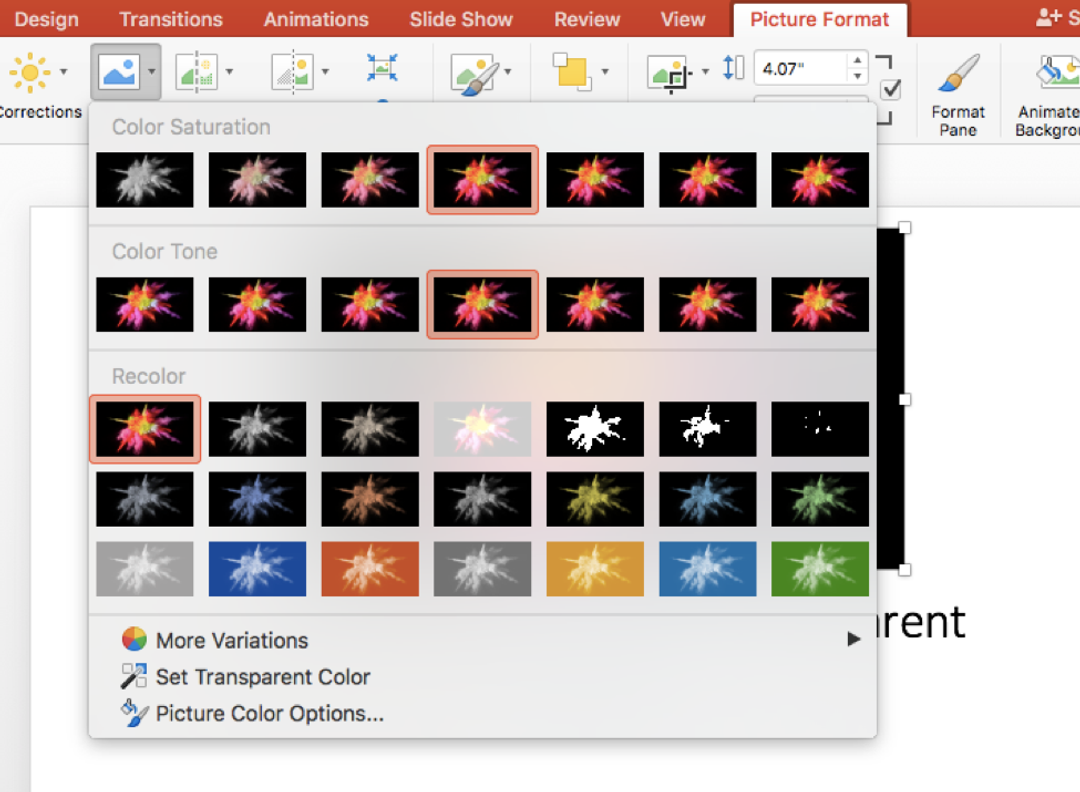Switch to the Animations ribbon tab
This screenshot has width=1080, height=792.
point(316,19)
